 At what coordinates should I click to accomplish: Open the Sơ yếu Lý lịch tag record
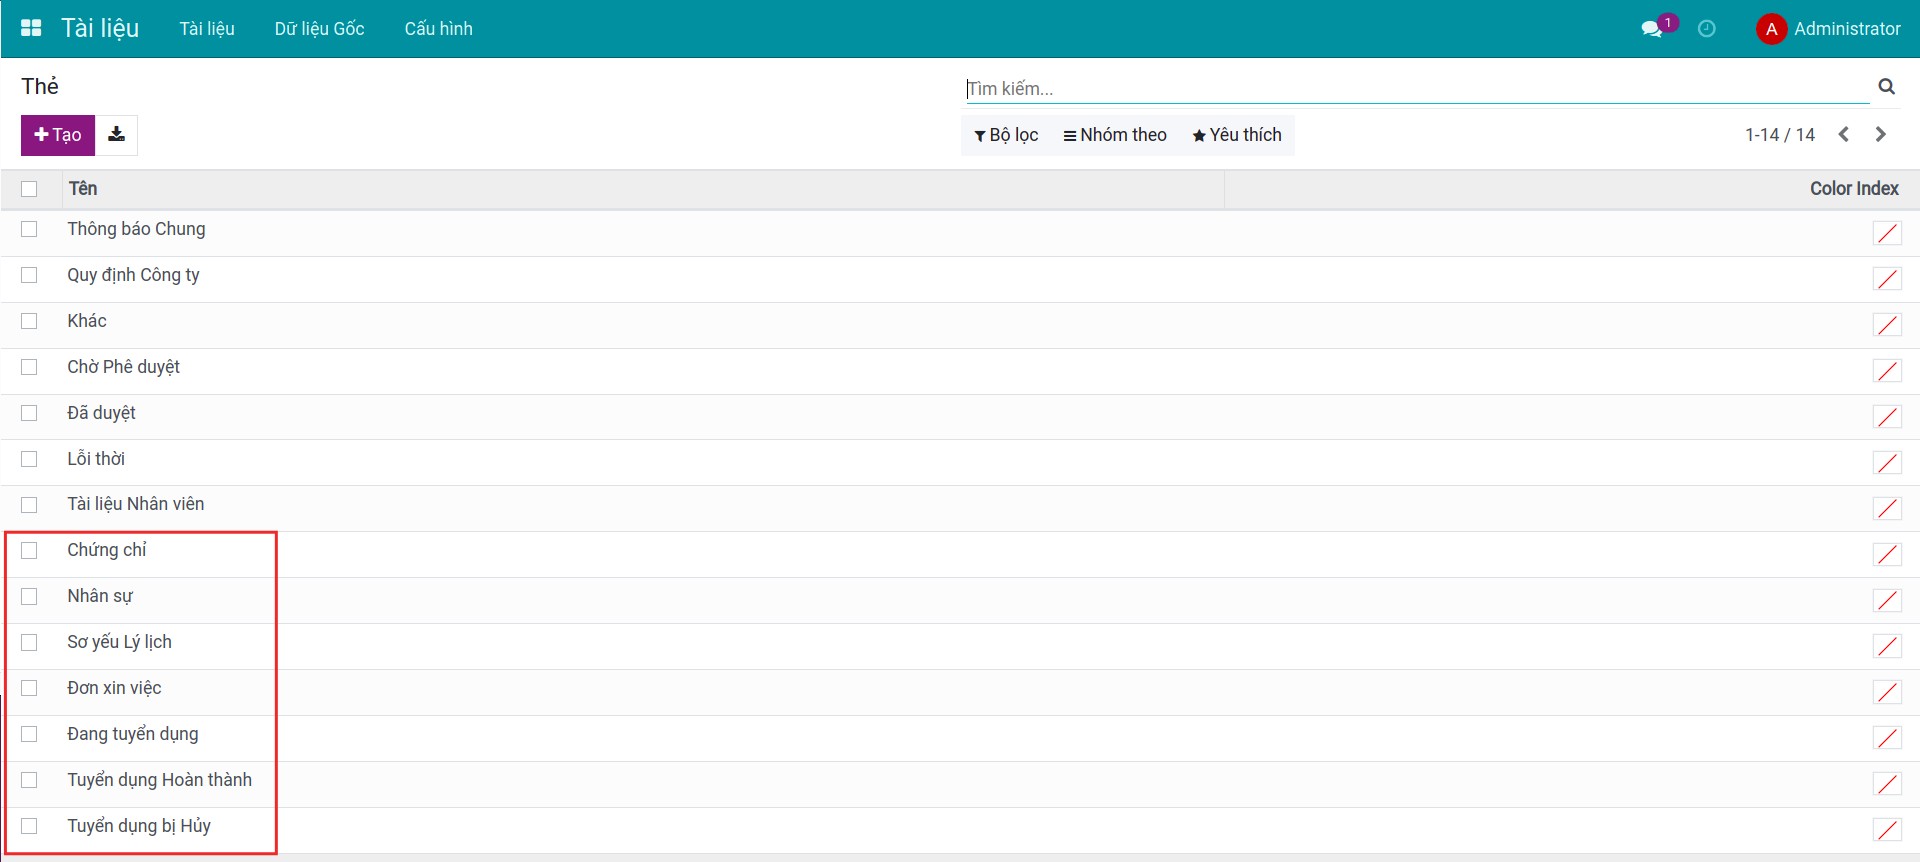[x=120, y=642]
